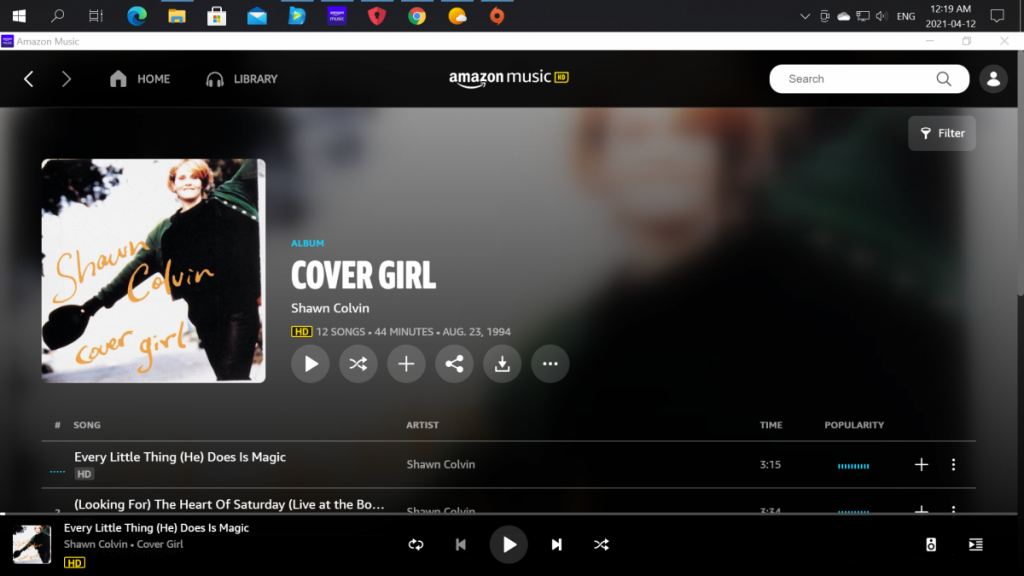The height and width of the screenshot is (576, 1024).
Task: Open the ENG language switcher
Action: click(x=906, y=16)
